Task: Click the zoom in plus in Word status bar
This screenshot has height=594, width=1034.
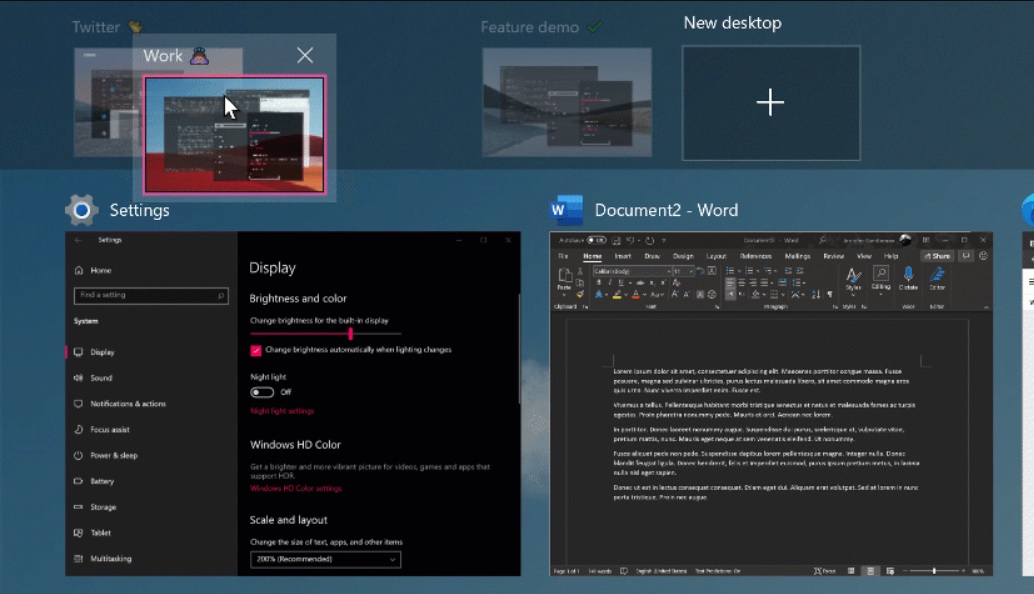Action: pyautogui.click(x=963, y=571)
